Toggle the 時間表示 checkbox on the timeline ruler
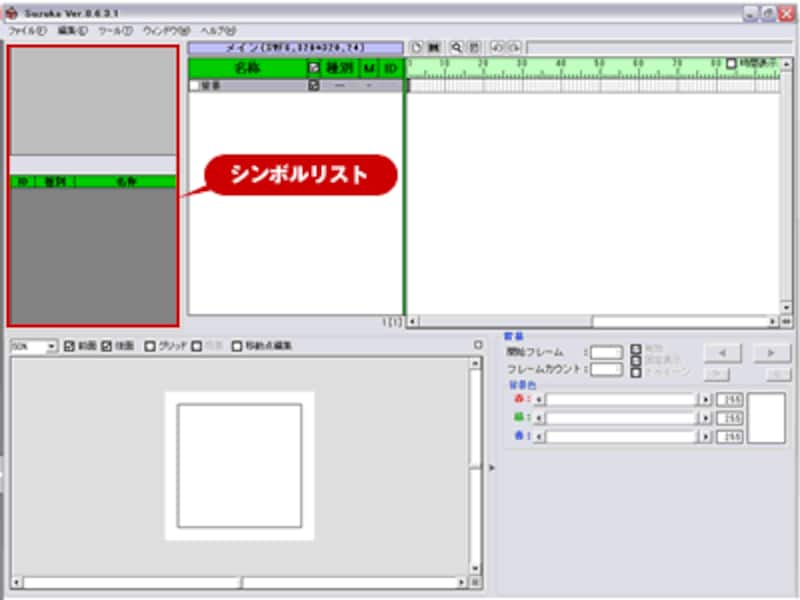Viewport: 800px width, 600px height. pos(731,62)
